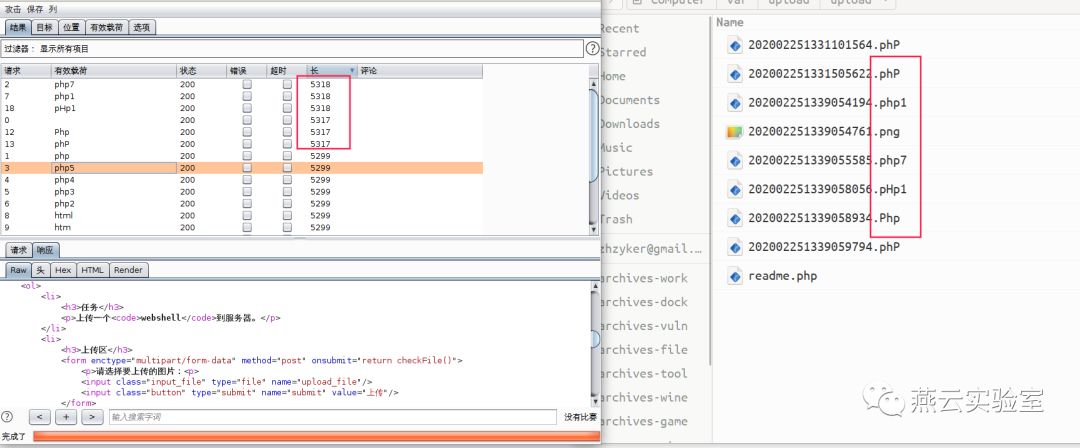Open the archives-work bookmark in sidebar
This screenshot has width=1080, height=448.
[x=644, y=278]
